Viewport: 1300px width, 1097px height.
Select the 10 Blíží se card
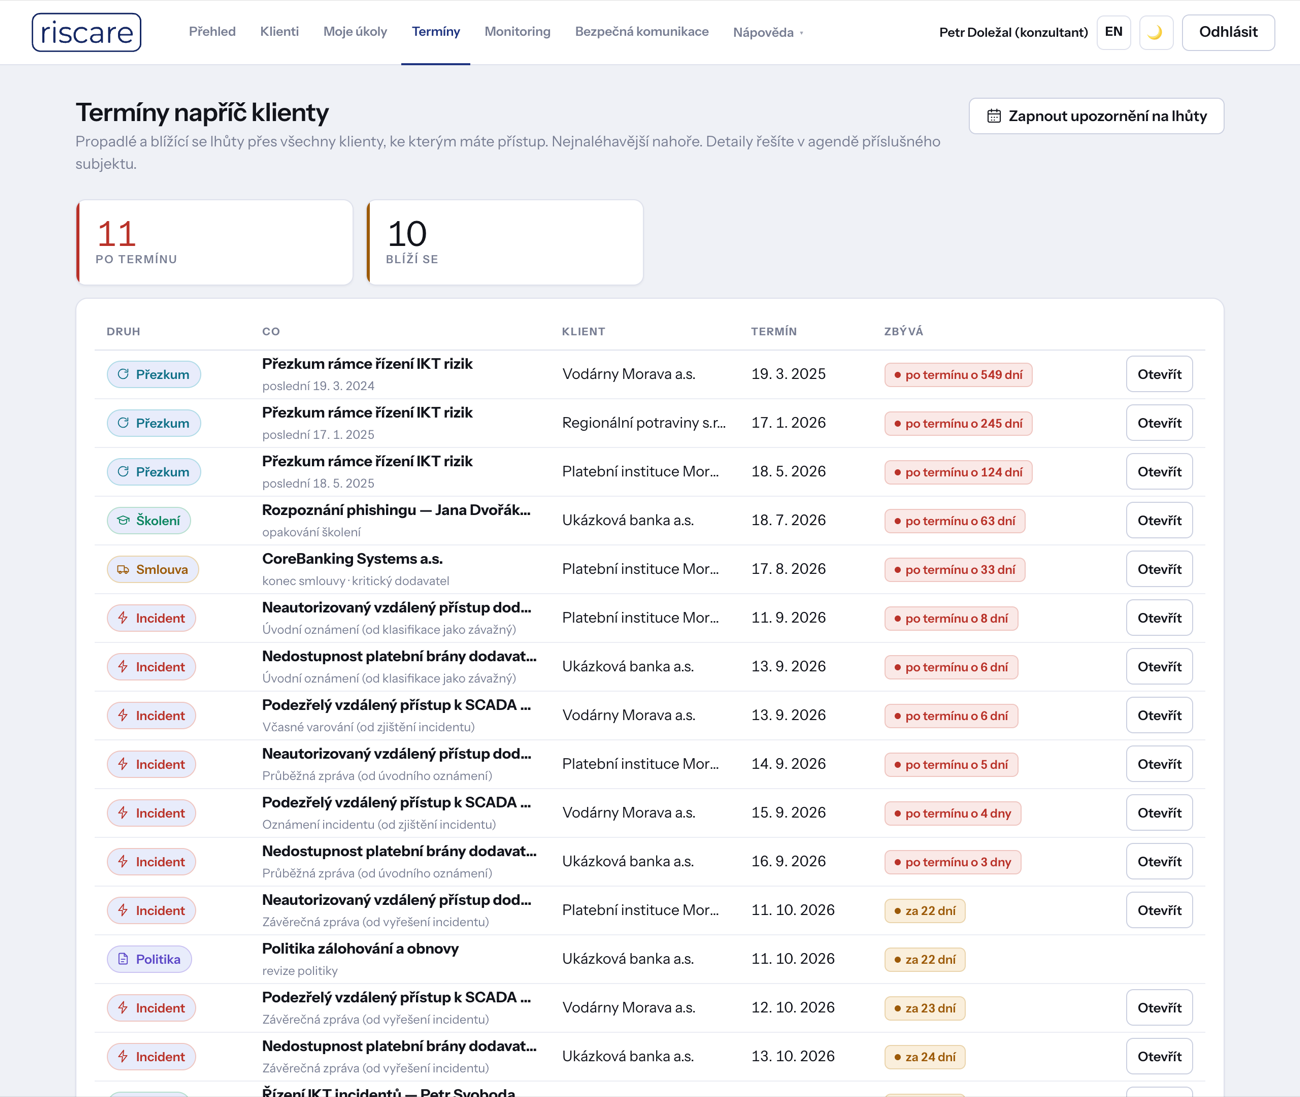[505, 242]
